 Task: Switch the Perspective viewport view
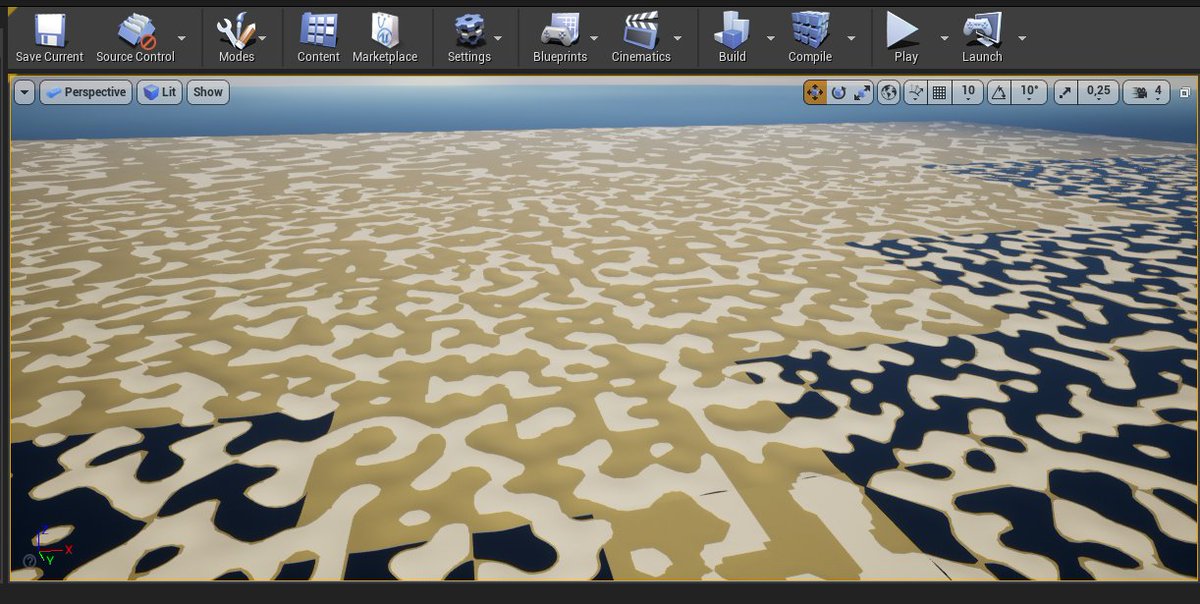86,91
